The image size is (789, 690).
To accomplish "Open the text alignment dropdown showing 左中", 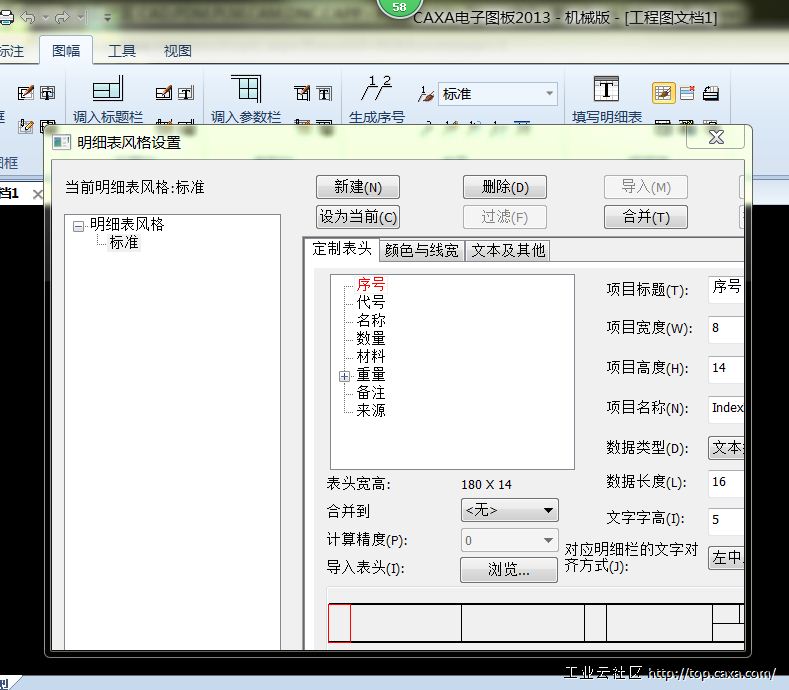I will pos(726,558).
